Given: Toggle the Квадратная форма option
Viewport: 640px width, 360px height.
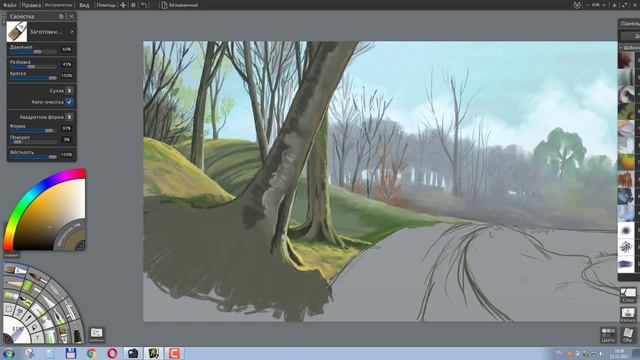Looking at the screenshot, I should tap(69, 117).
